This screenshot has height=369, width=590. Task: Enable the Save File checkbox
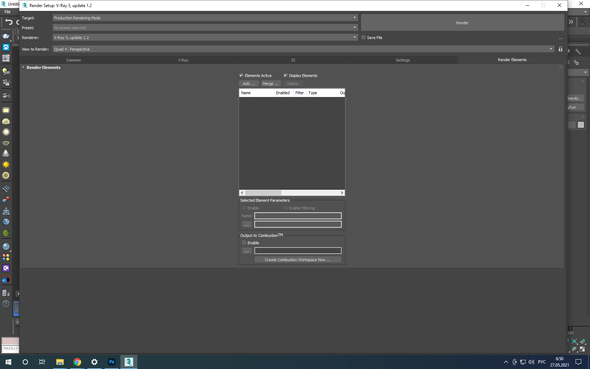pos(363,37)
